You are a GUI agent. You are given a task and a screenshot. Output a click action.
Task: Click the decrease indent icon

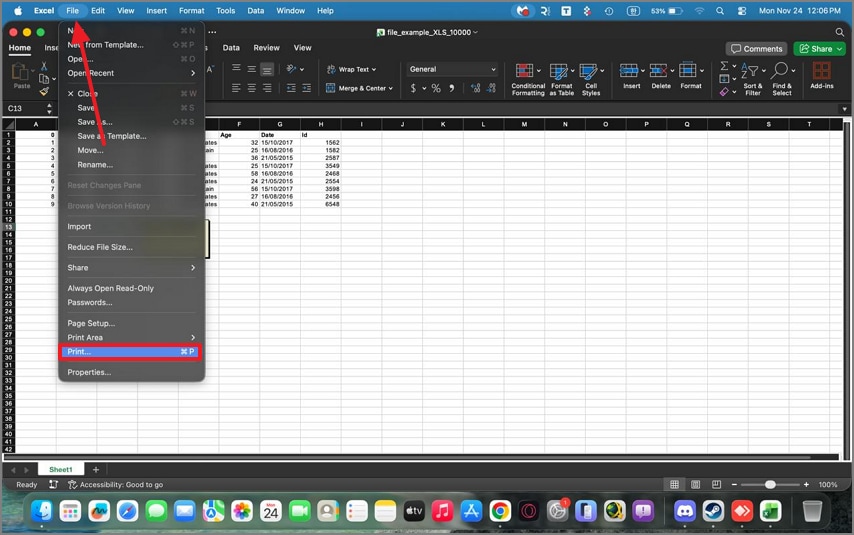pos(291,88)
